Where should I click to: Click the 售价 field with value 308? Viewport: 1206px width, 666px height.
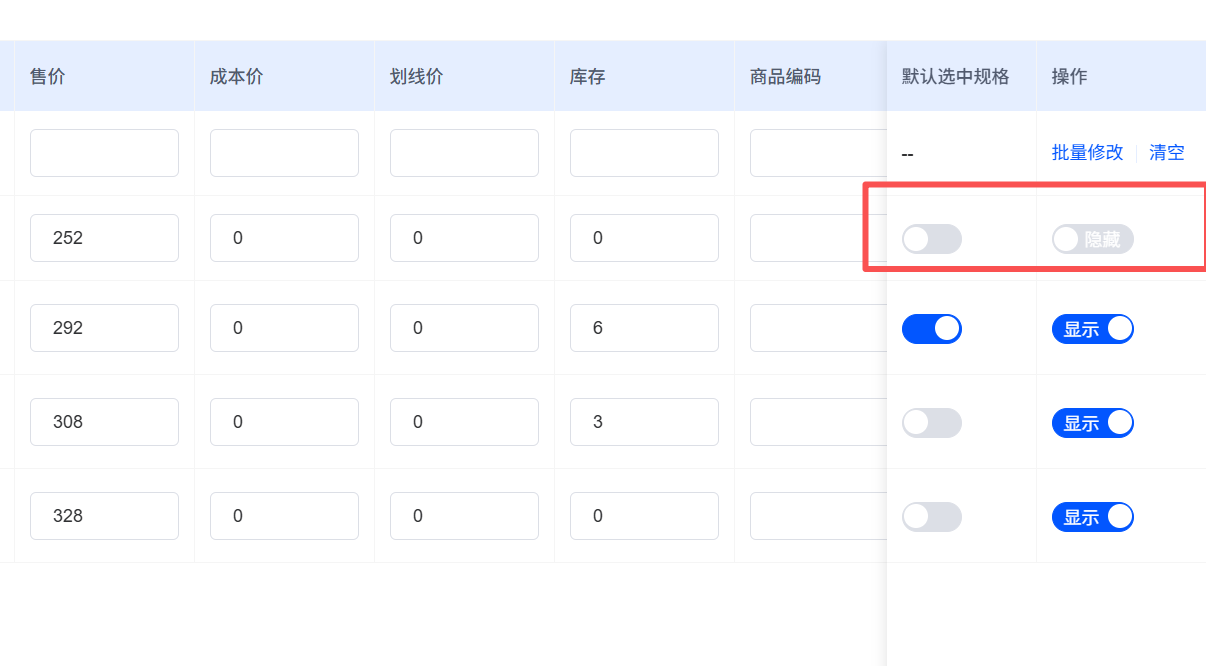[x=104, y=422]
